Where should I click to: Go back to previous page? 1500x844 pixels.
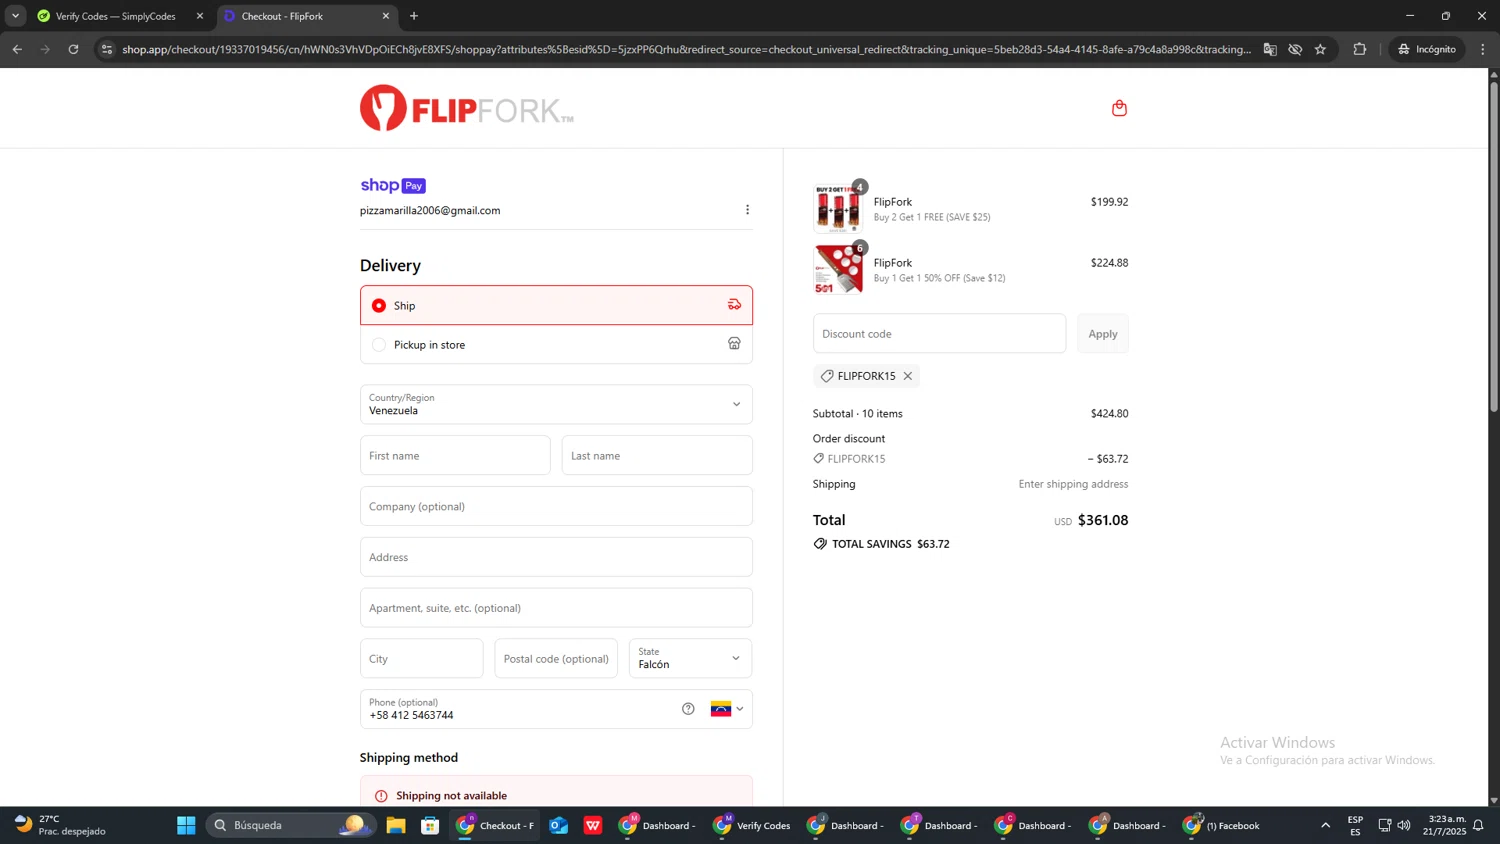coord(17,49)
